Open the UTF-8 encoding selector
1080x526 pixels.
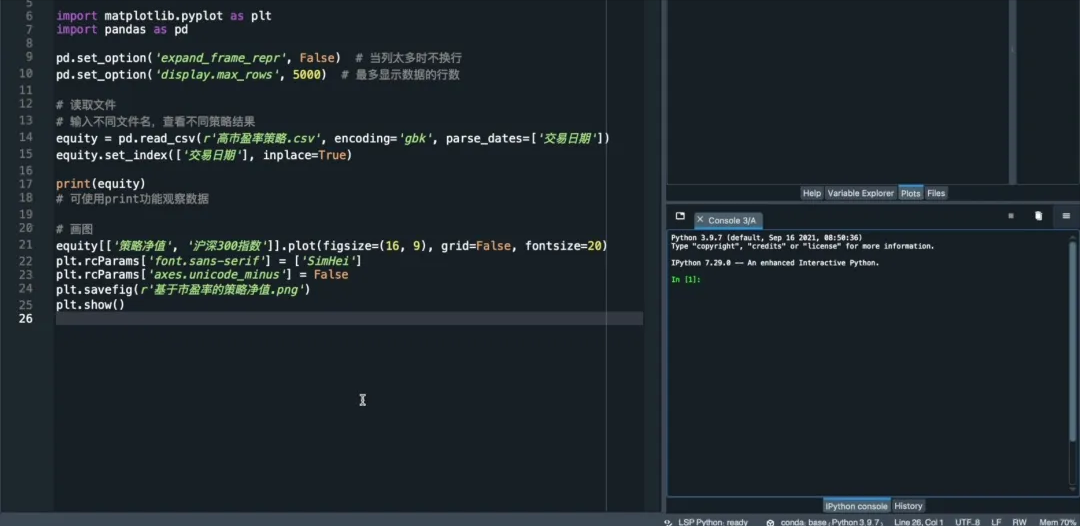[967, 522]
